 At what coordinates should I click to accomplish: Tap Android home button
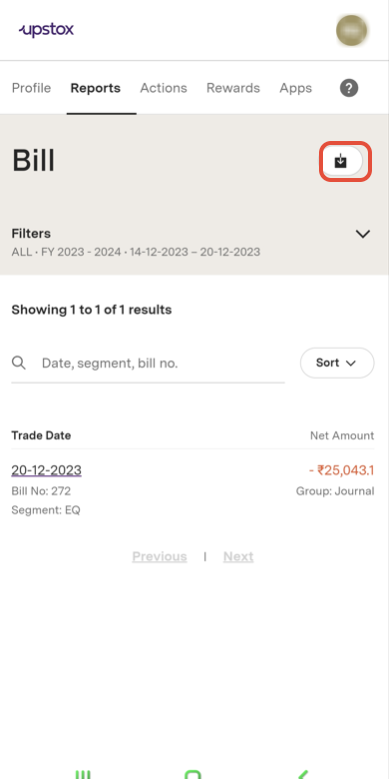193,775
